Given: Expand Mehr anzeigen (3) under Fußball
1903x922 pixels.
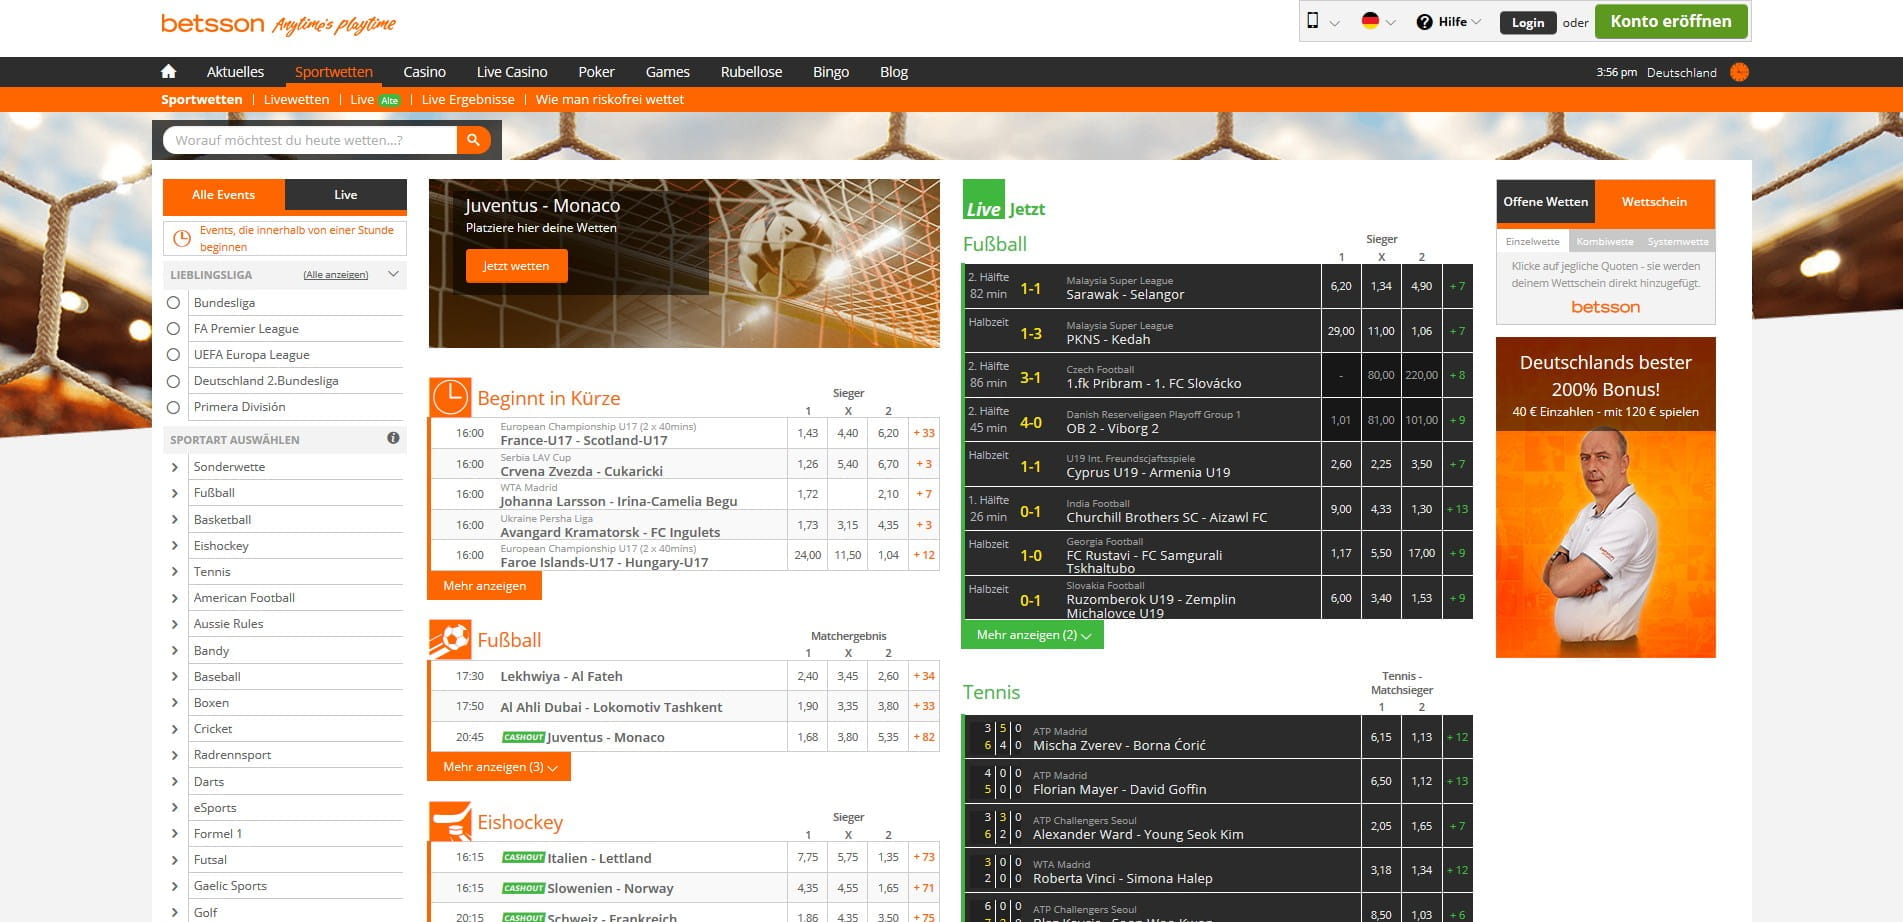Looking at the screenshot, I should (499, 767).
